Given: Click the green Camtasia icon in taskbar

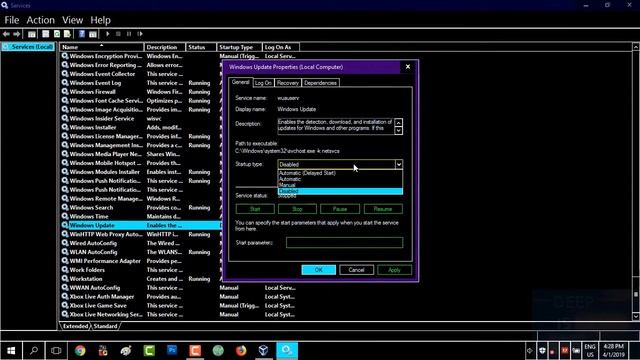Looking at the screenshot, I should (x=149, y=351).
